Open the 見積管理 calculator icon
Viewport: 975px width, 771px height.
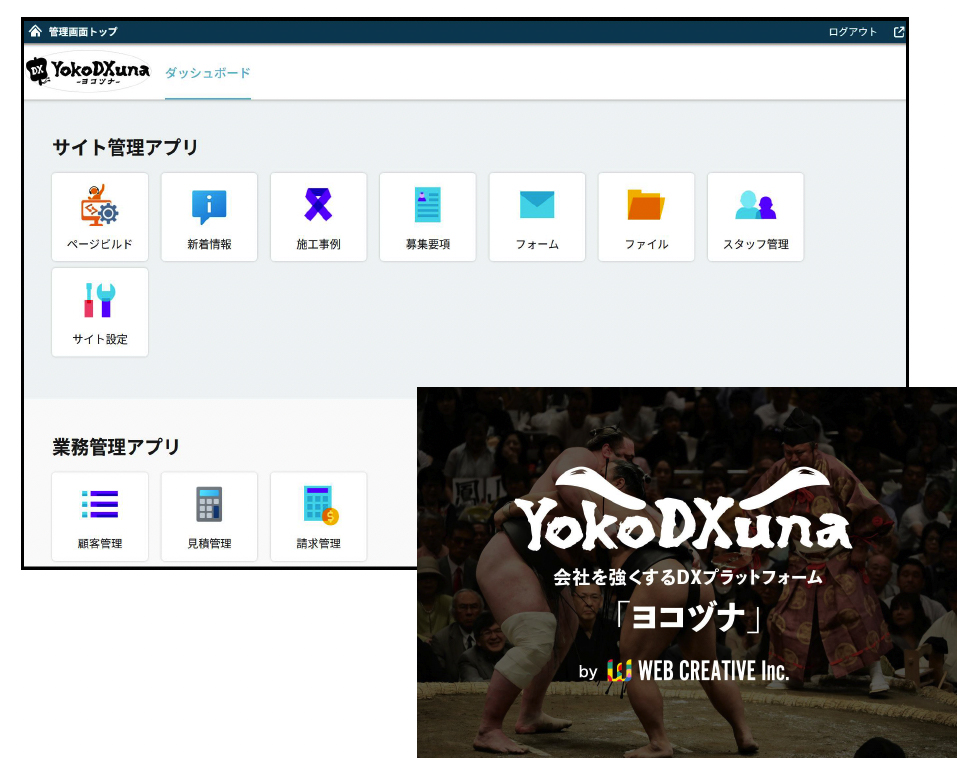[209, 505]
